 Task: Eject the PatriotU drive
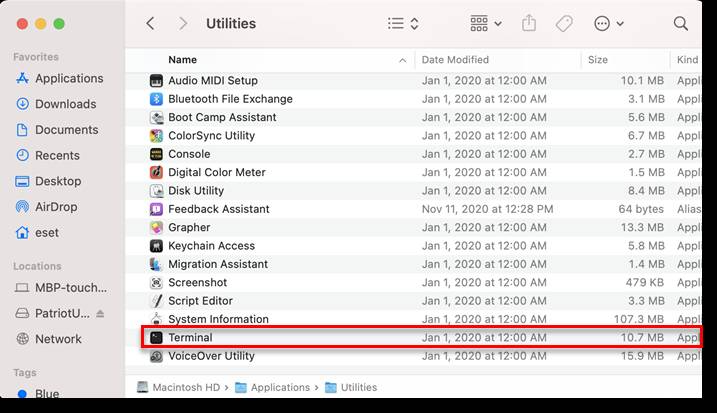click(x=100, y=314)
